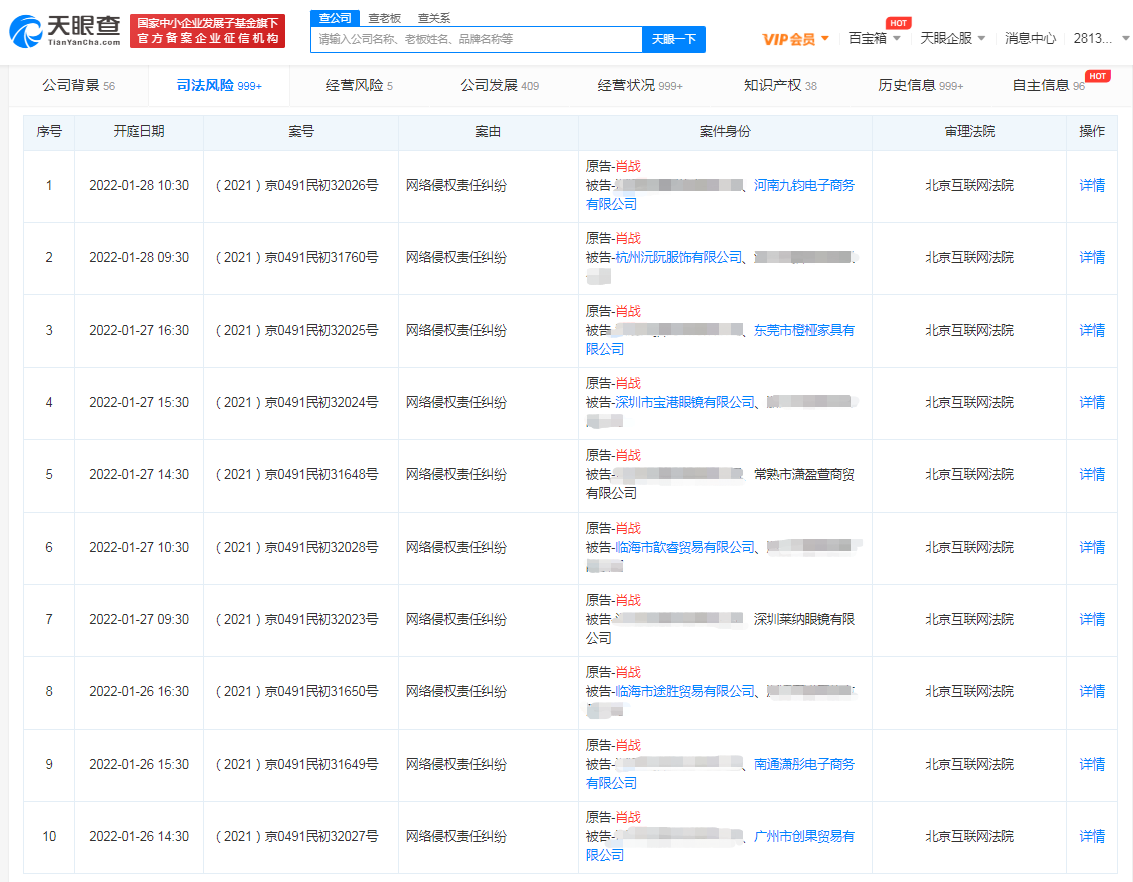Open 详情 for case 京0491民初32026号

tap(1092, 186)
